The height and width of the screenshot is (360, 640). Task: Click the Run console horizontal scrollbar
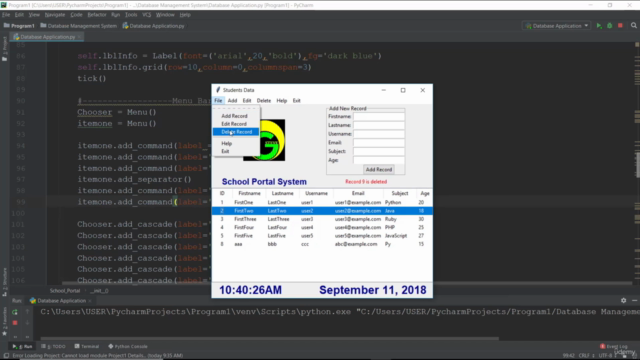(x=269, y=338)
